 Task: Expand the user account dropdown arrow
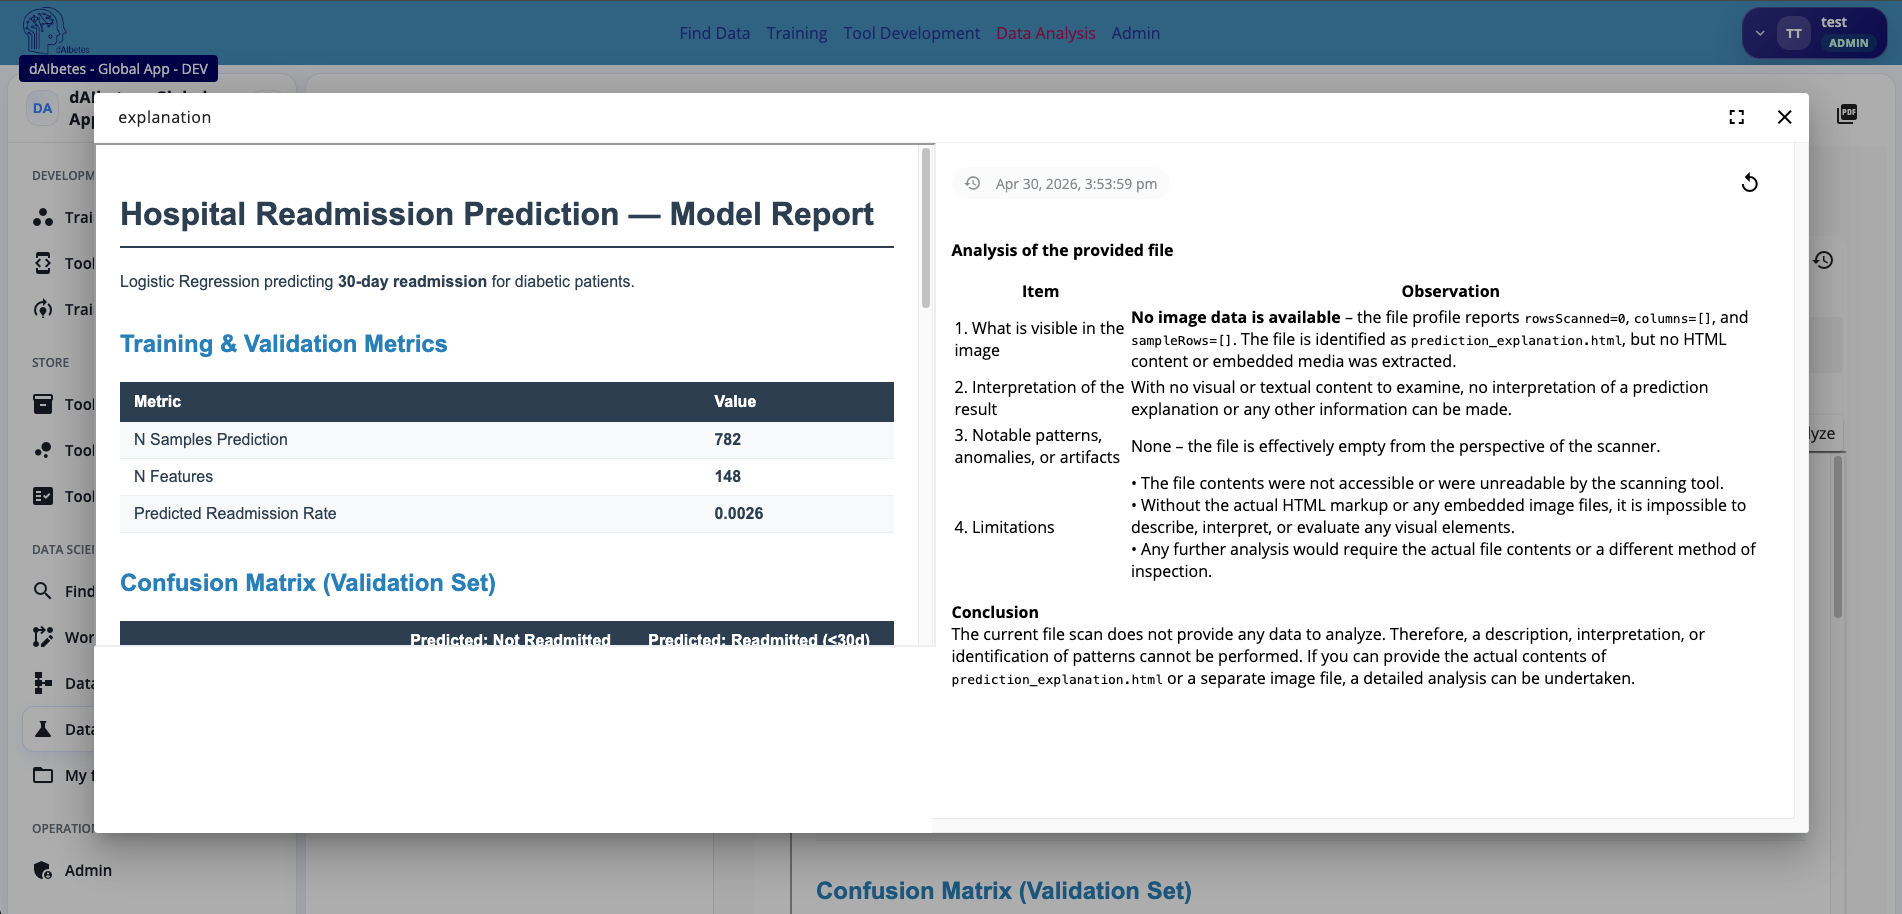(x=1760, y=33)
